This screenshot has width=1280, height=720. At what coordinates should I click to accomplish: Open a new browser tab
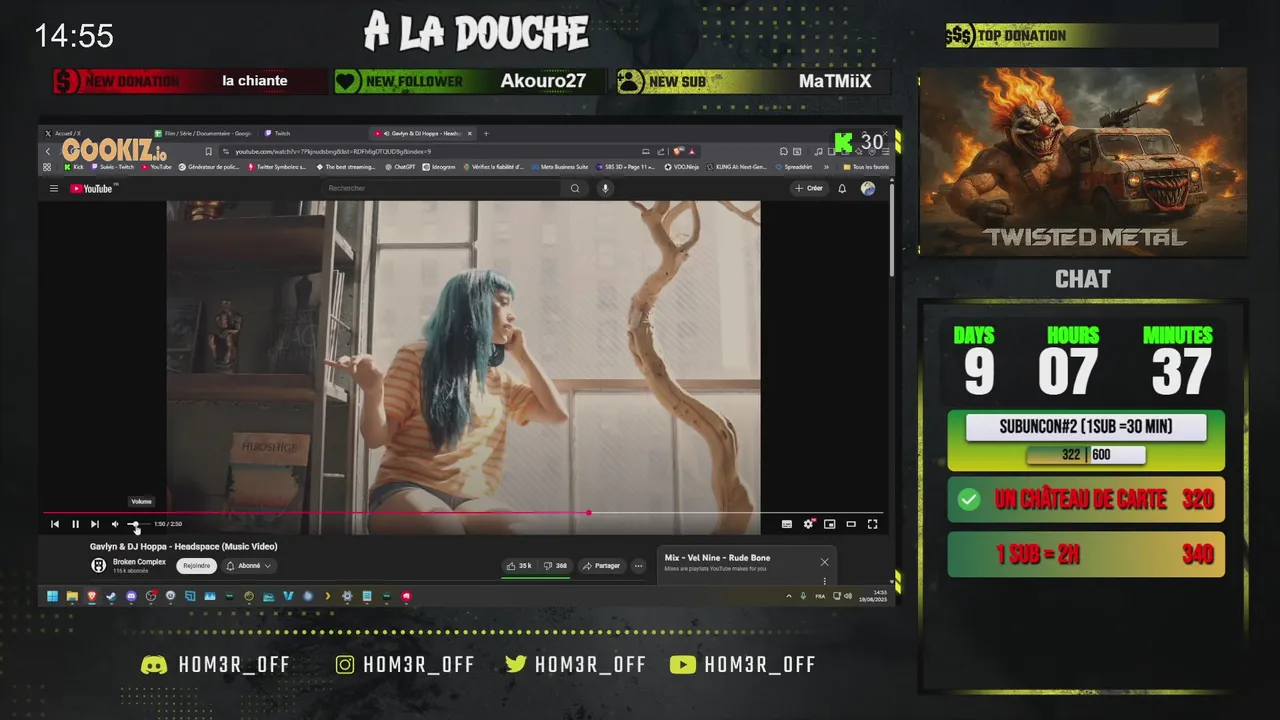(486, 133)
